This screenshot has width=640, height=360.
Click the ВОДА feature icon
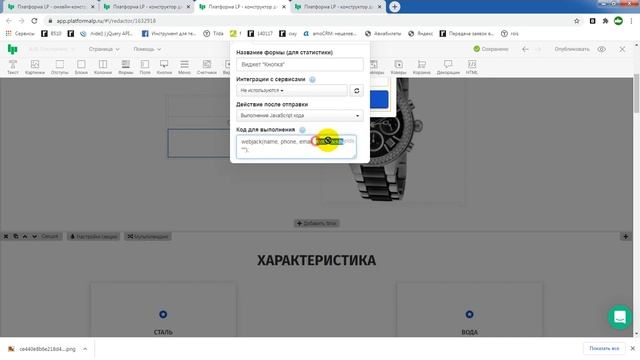coord(469,314)
